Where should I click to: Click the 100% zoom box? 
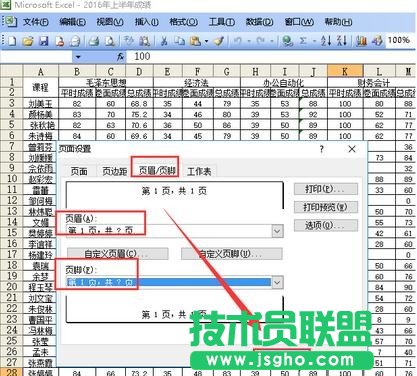click(399, 40)
